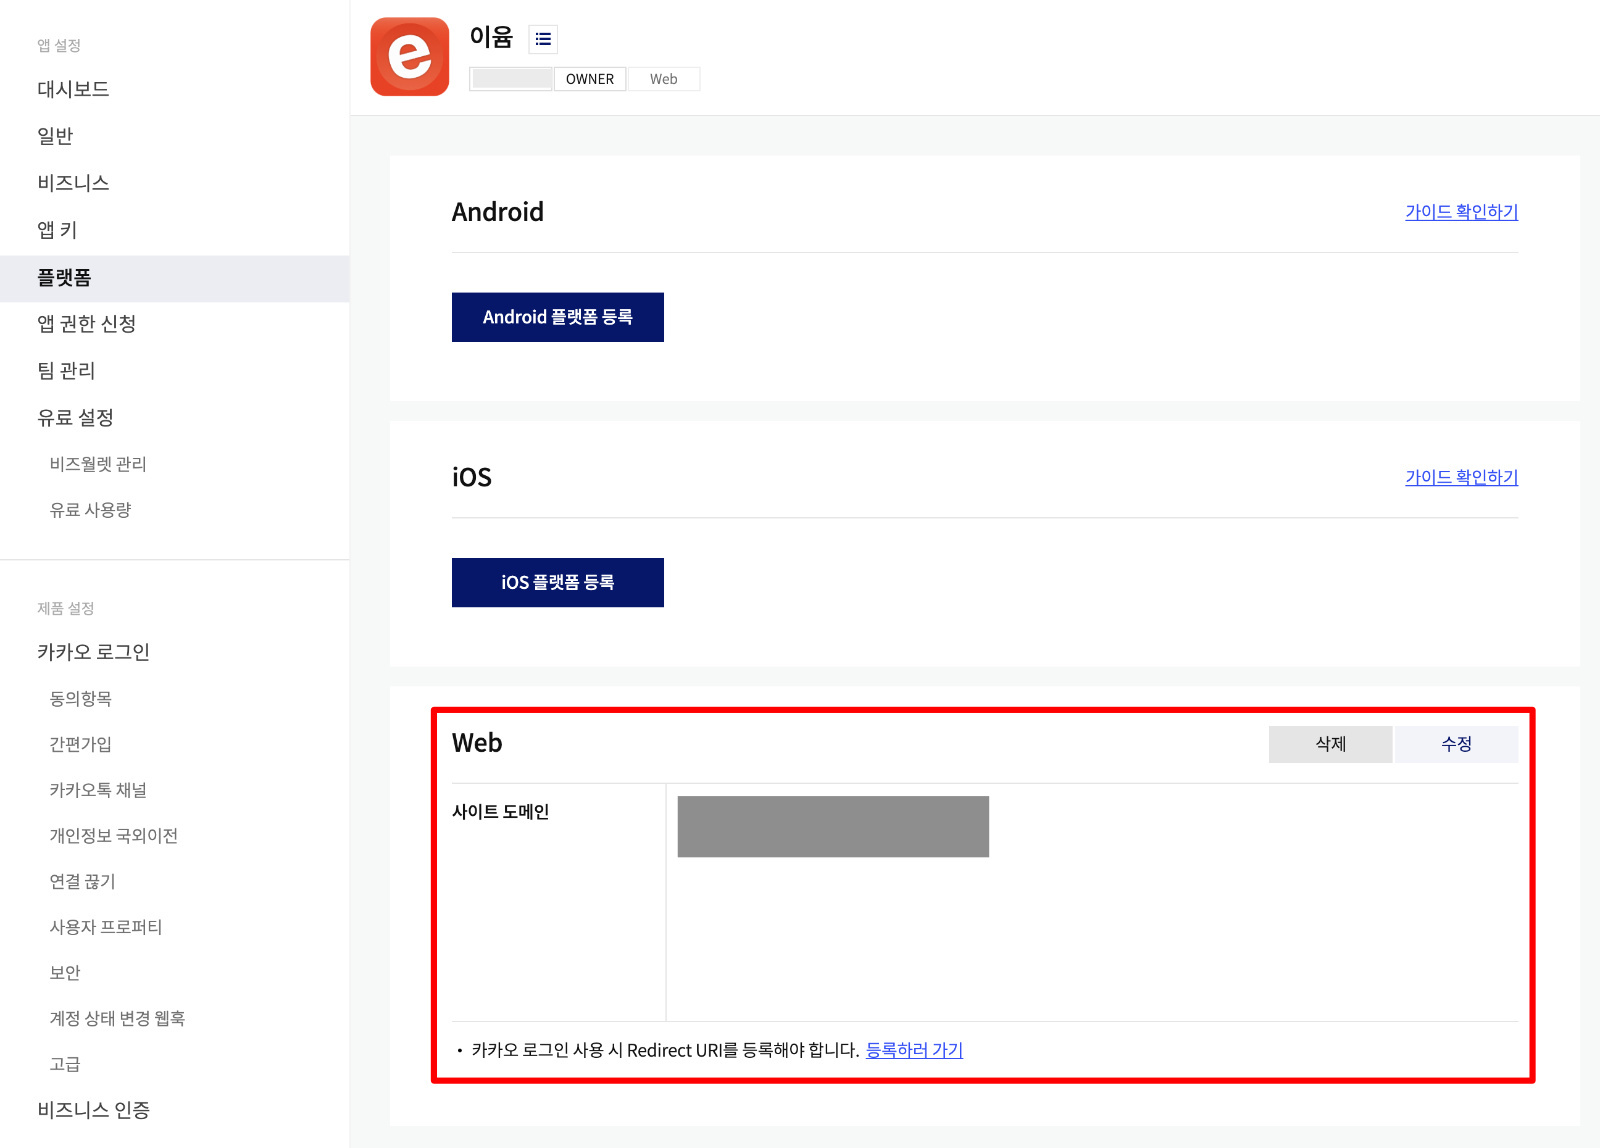Open 개인정보 국외이전 submenu
1600x1148 pixels.
point(113,836)
